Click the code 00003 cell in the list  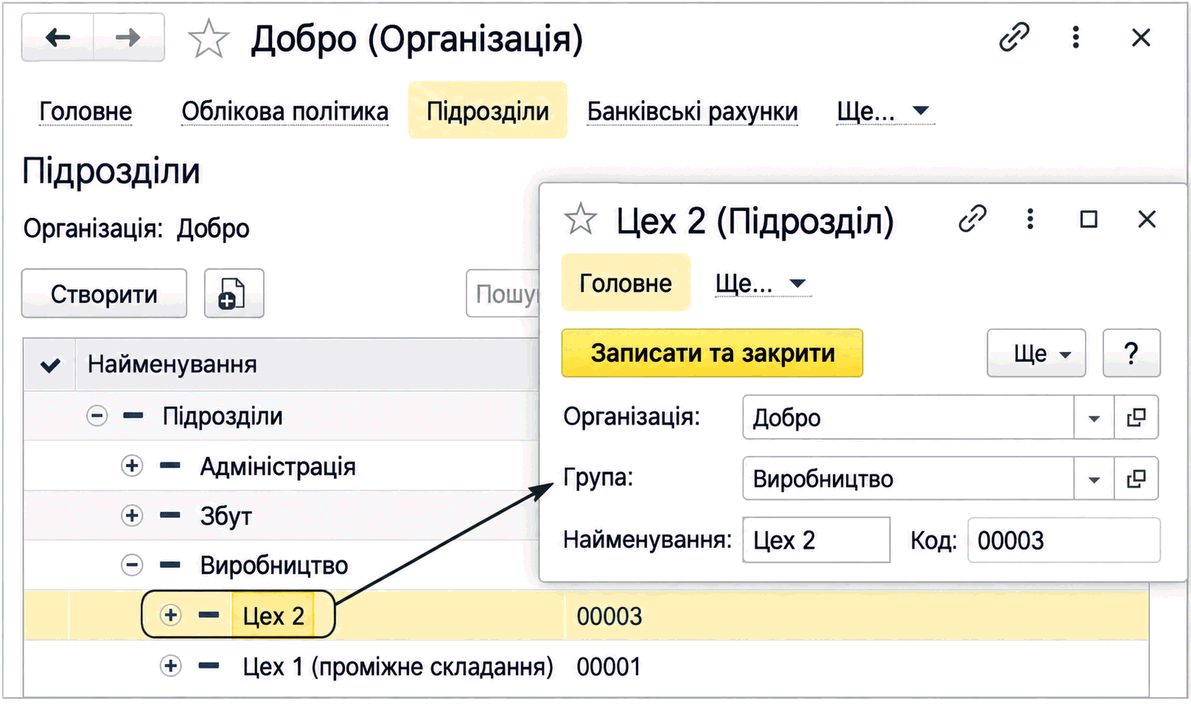pos(609,616)
